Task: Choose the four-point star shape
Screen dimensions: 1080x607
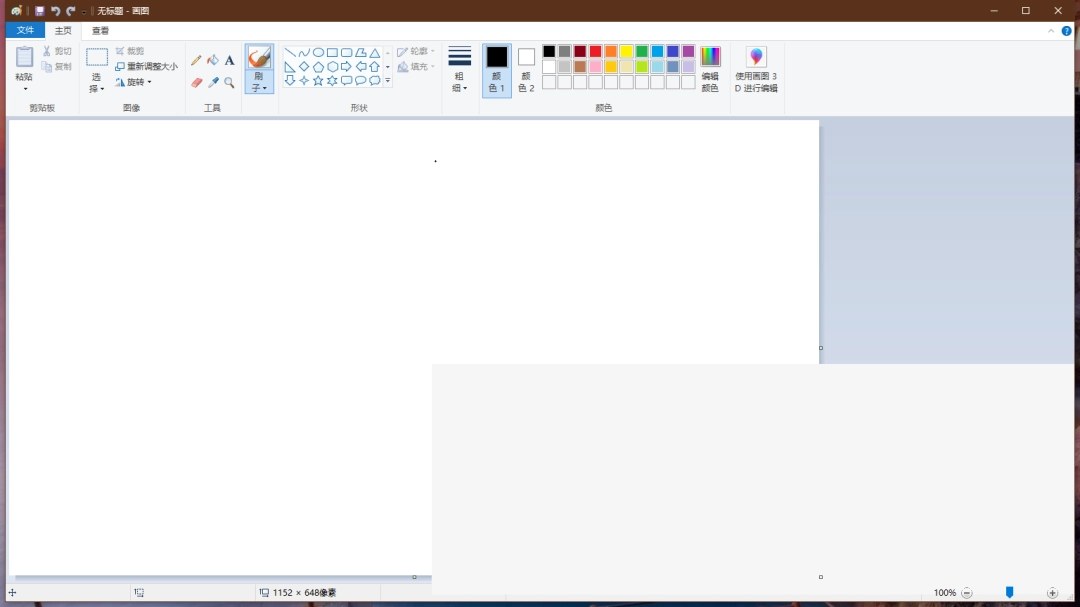Action: [x=304, y=81]
